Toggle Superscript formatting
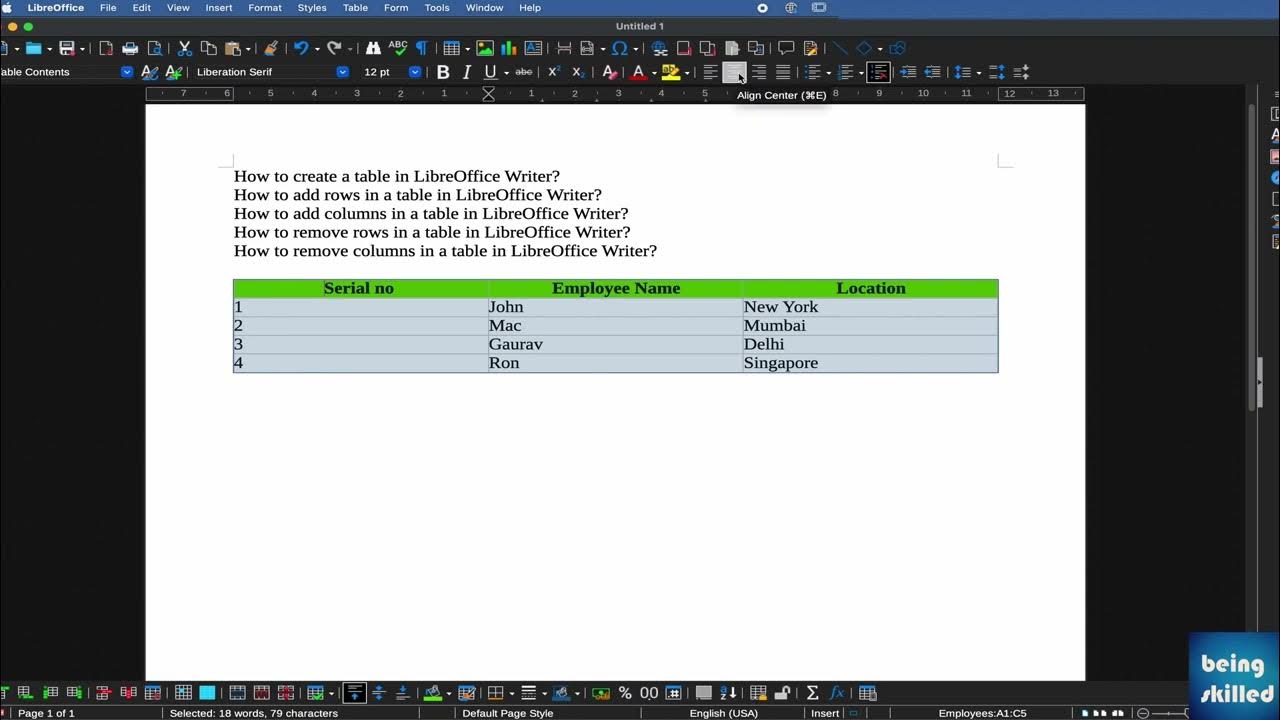Image resolution: width=1280 pixels, height=720 pixels. coord(553,72)
